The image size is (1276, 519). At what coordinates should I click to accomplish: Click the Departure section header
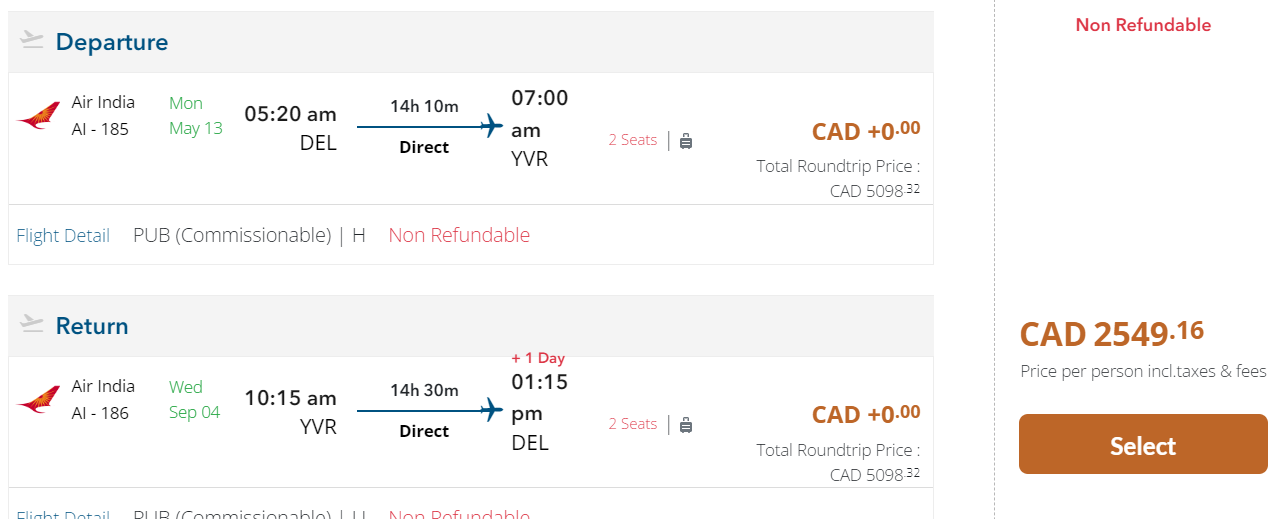(111, 42)
